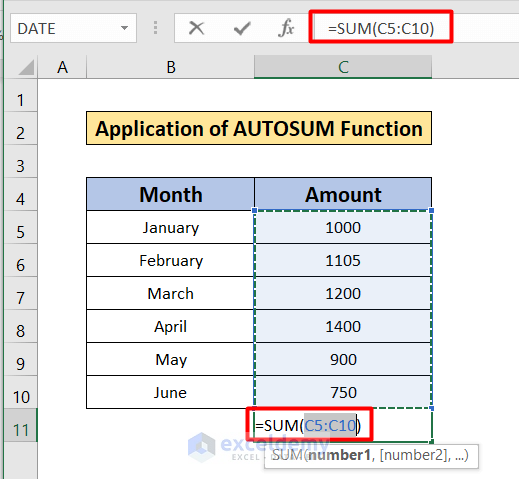The height and width of the screenshot is (479, 519).
Task: Click the cell with amount 900
Action: 343,359
